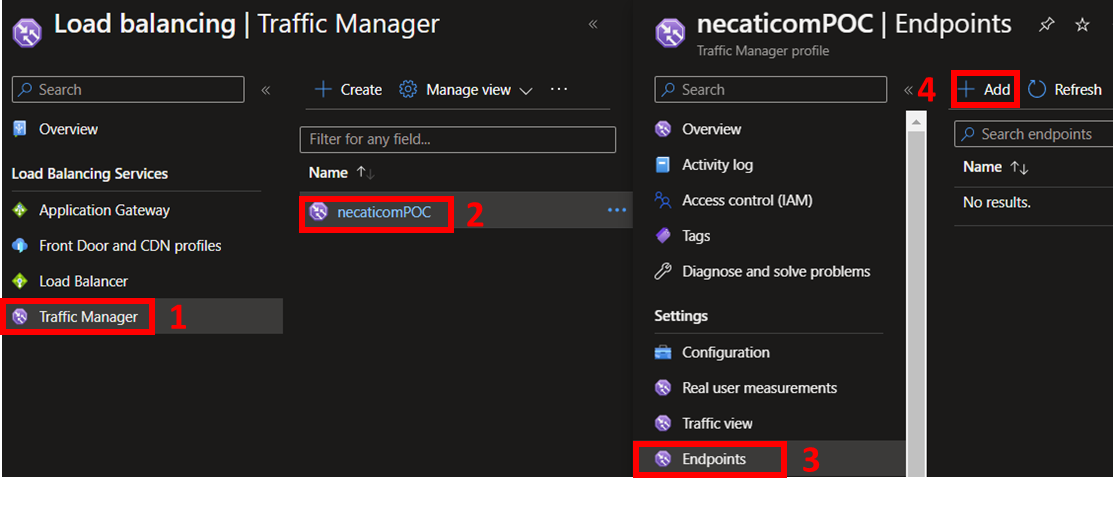Click the No results. text in endpoints list
Image resolution: width=1113 pixels, height=505 pixels.
(x=997, y=202)
